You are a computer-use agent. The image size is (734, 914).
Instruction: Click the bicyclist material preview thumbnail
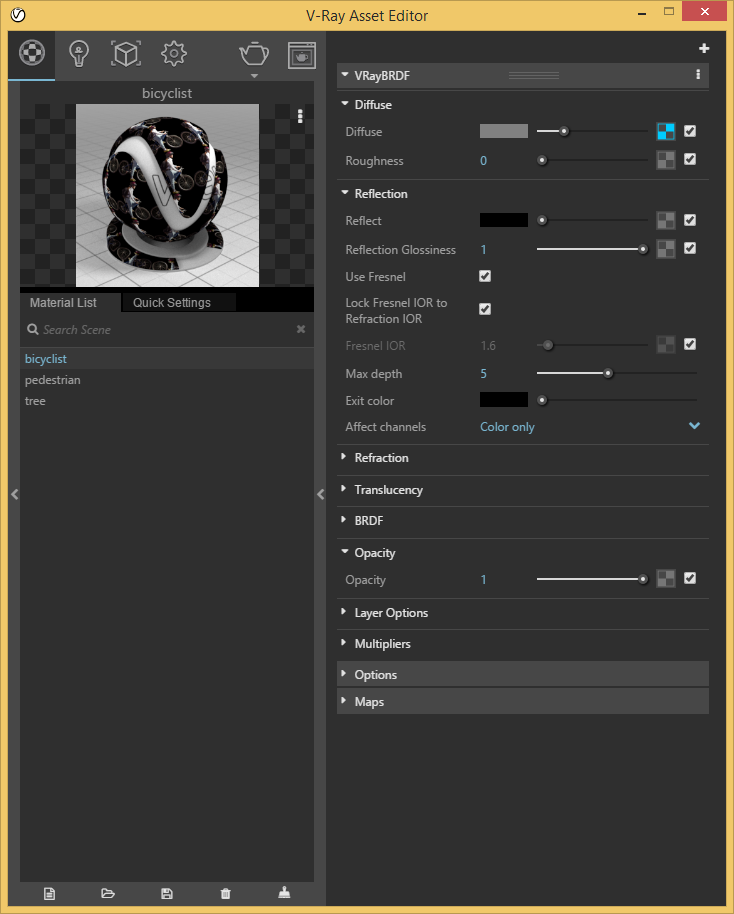click(167, 195)
